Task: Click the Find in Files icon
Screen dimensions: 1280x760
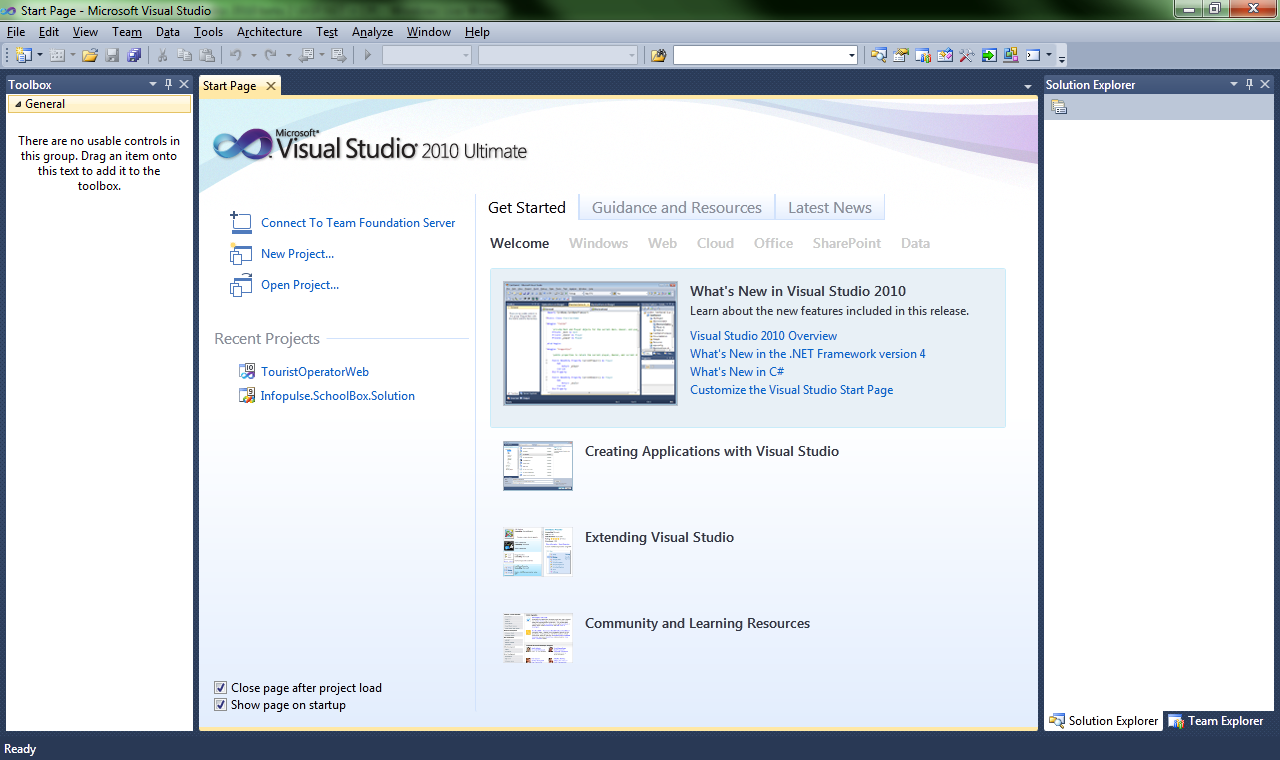Action: coord(658,55)
